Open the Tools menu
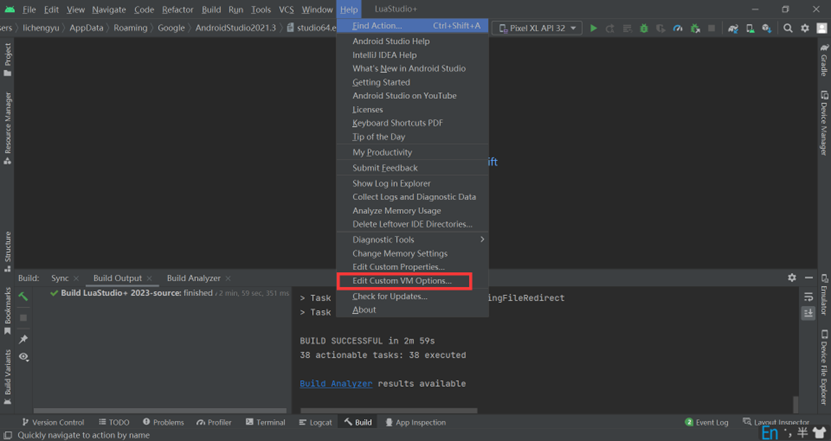This screenshot has height=441, width=831. point(261,10)
